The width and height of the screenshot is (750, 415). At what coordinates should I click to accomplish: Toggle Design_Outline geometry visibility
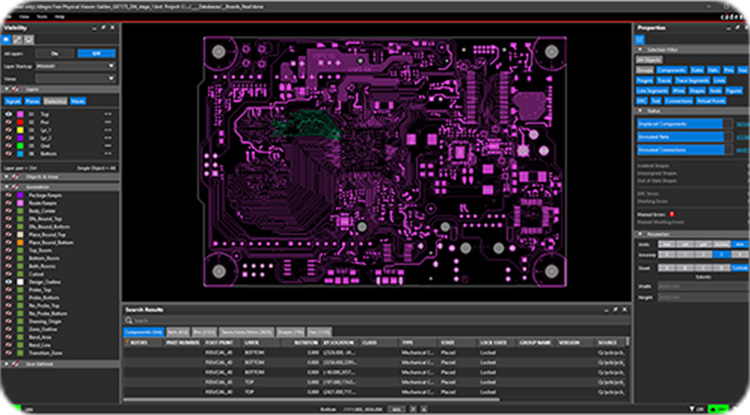9,284
